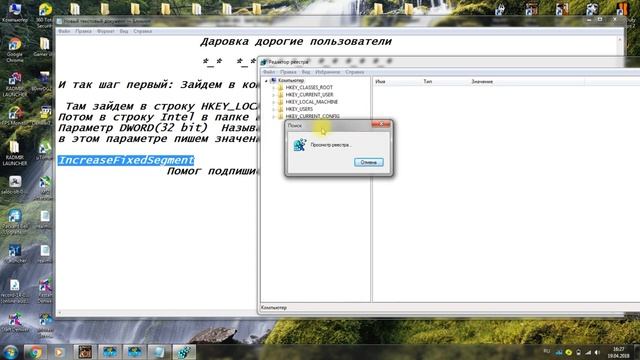The height and width of the screenshot is (360, 640).
Task: Click the registry search progress icon
Action: coord(300,145)
